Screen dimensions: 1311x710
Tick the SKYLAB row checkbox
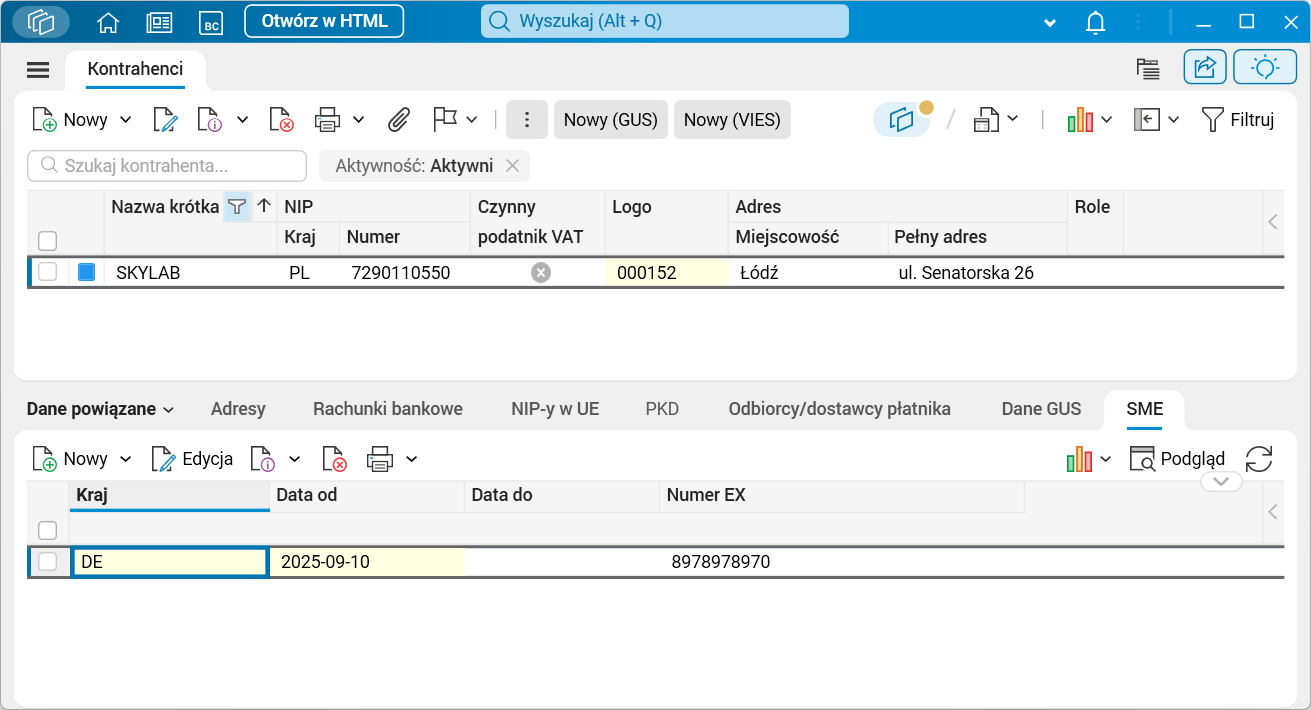(48, 272)
